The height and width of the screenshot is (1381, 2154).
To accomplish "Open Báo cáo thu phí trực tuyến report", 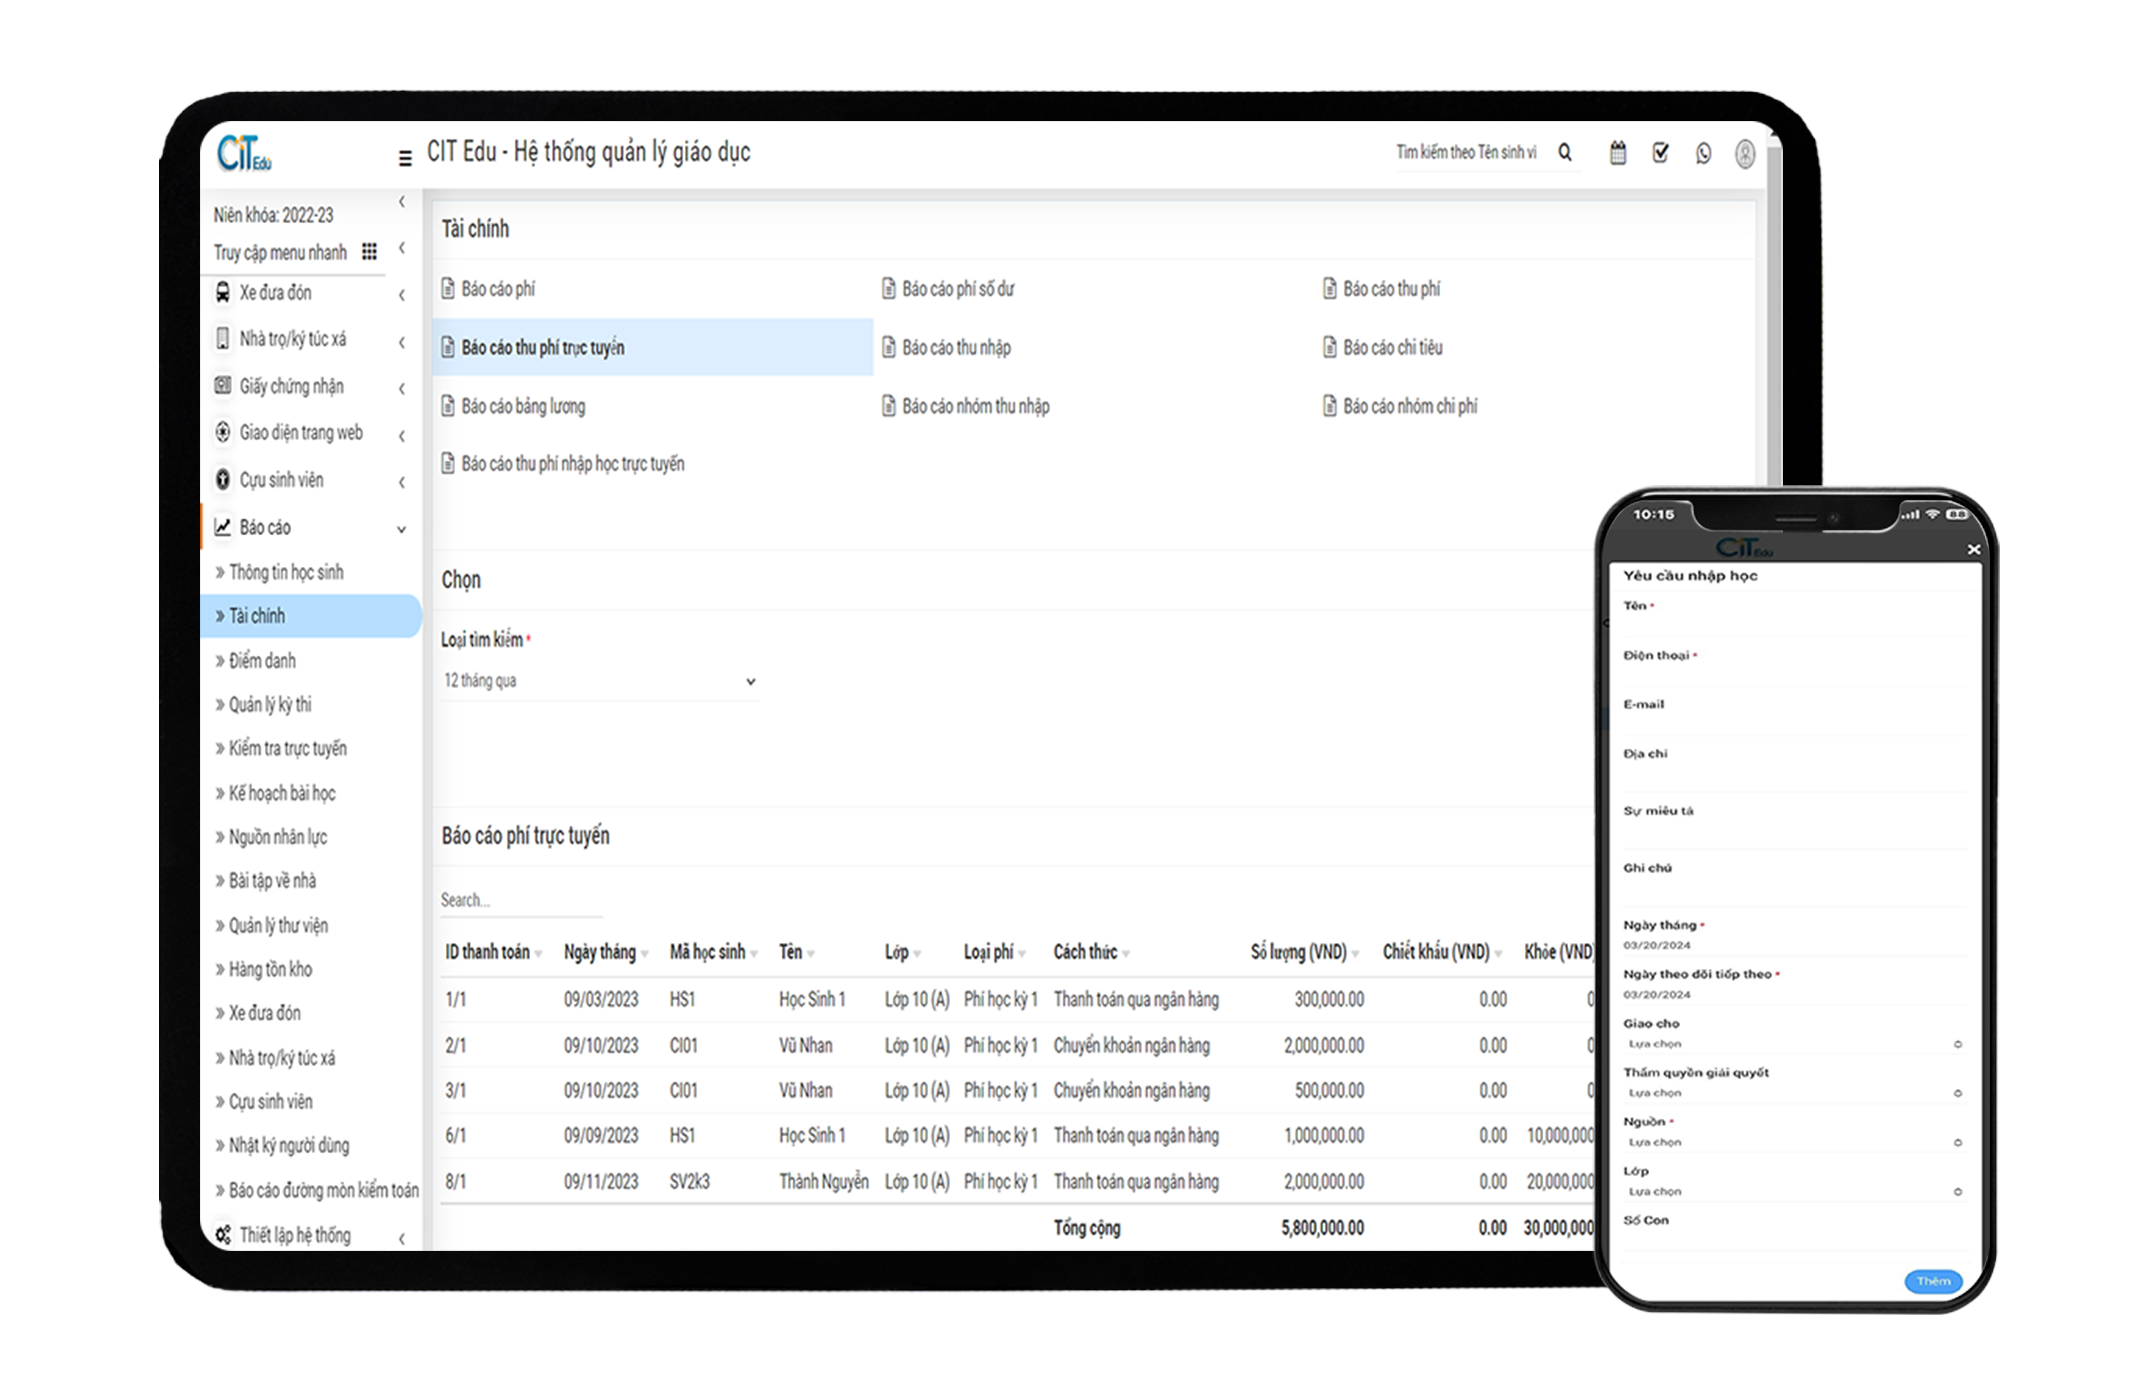I will pos(652,347).
